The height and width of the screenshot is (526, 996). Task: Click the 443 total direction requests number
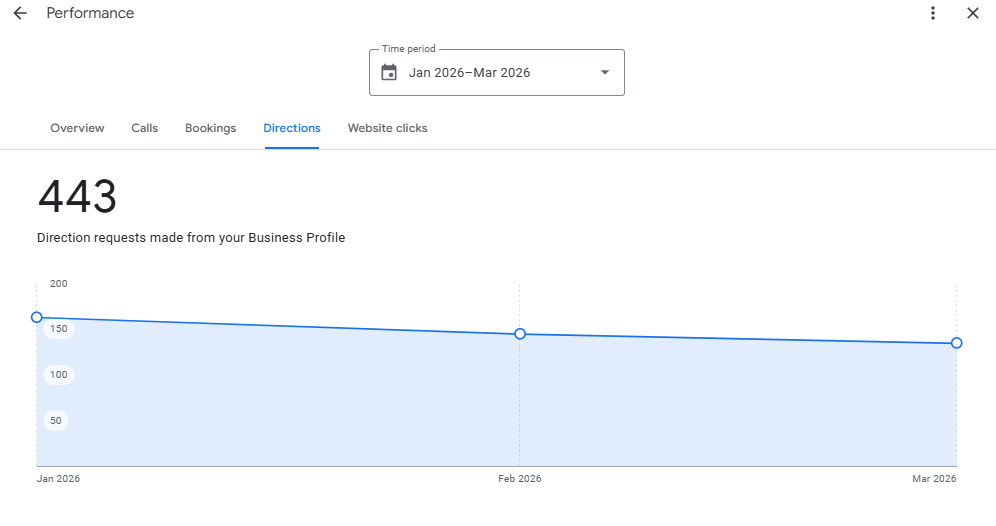(77, 196)
